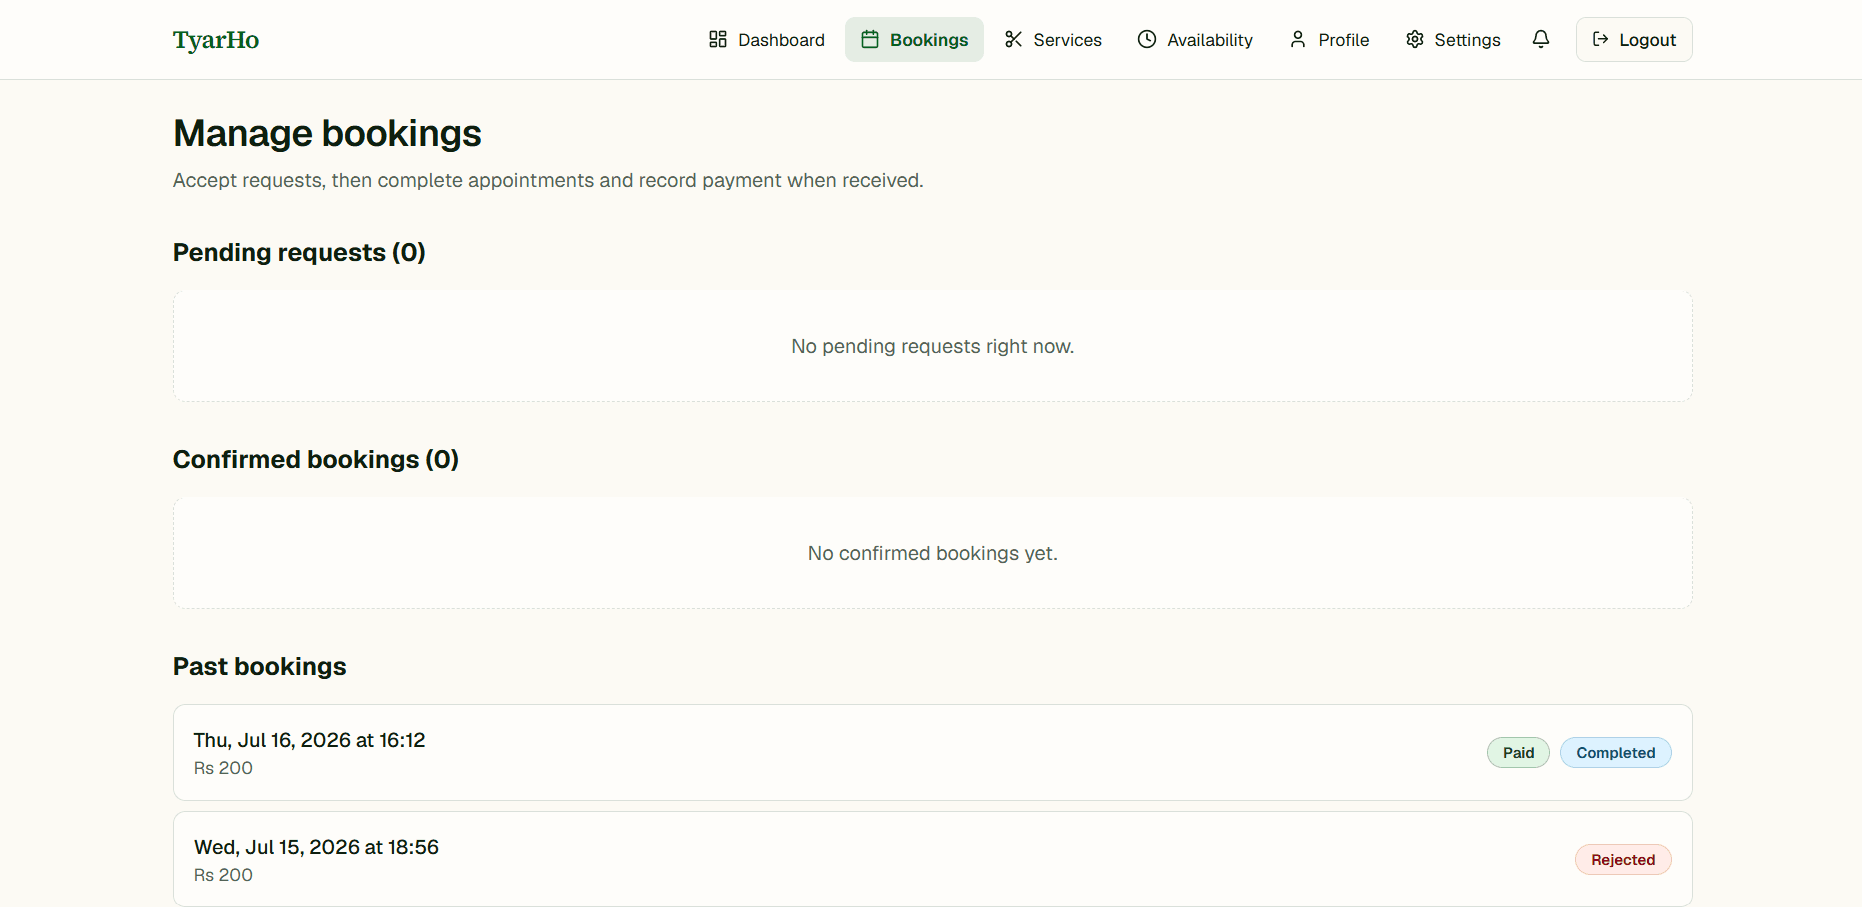This screenshot has width=1862, height=907.
Task: Click the Logout arrow icon
Action: (x=1600, y=39)
